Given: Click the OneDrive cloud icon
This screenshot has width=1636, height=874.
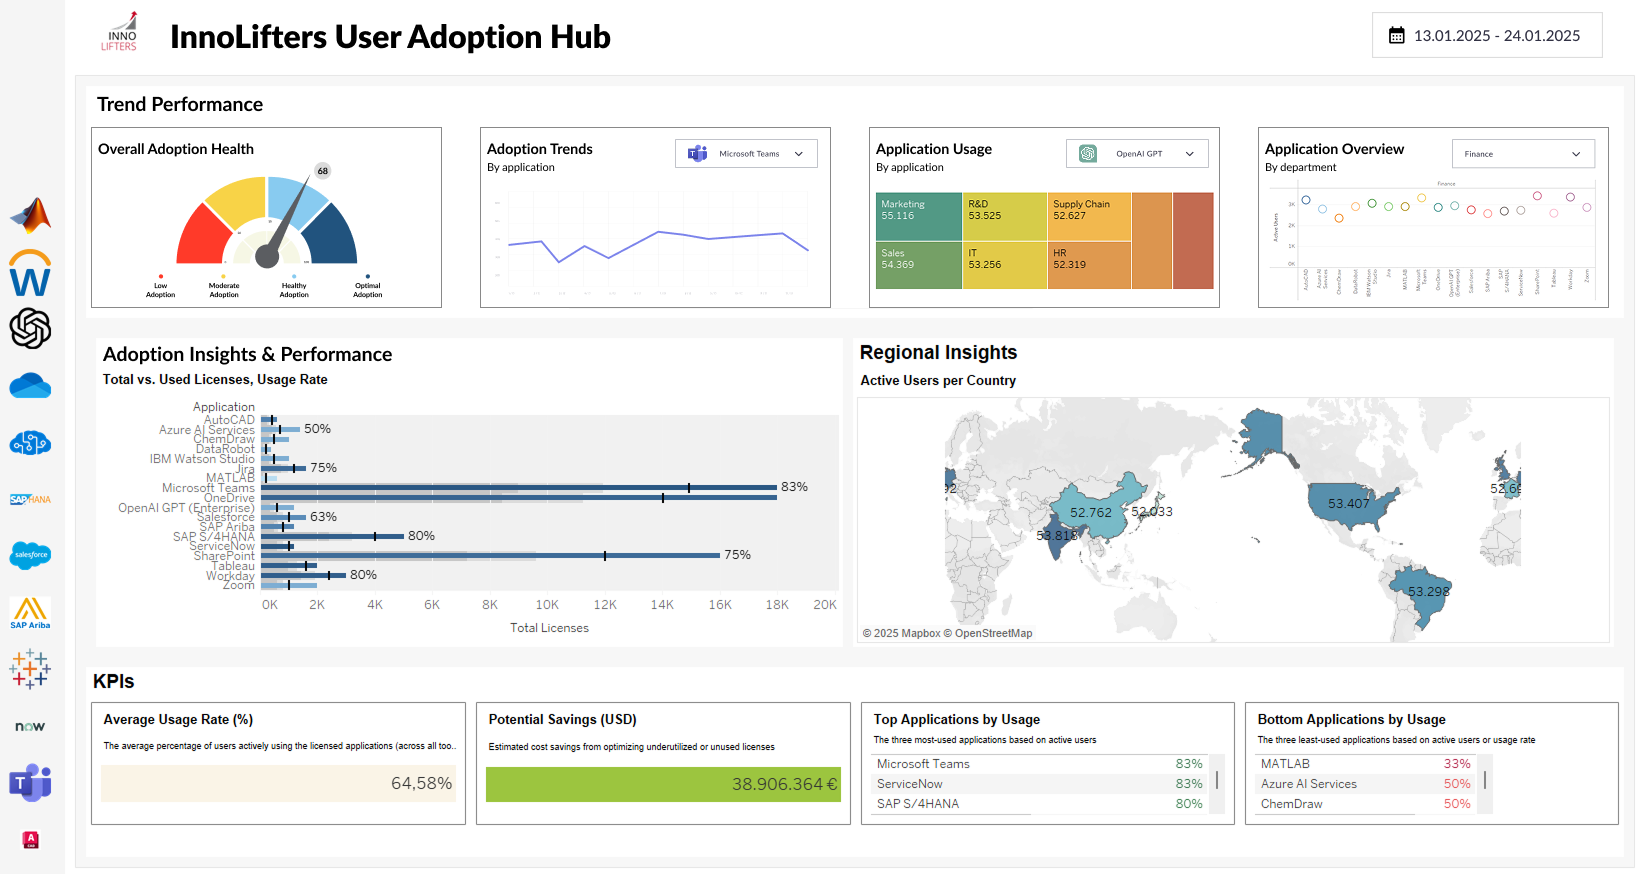Looking at the screenshot, I should (30, 386).
